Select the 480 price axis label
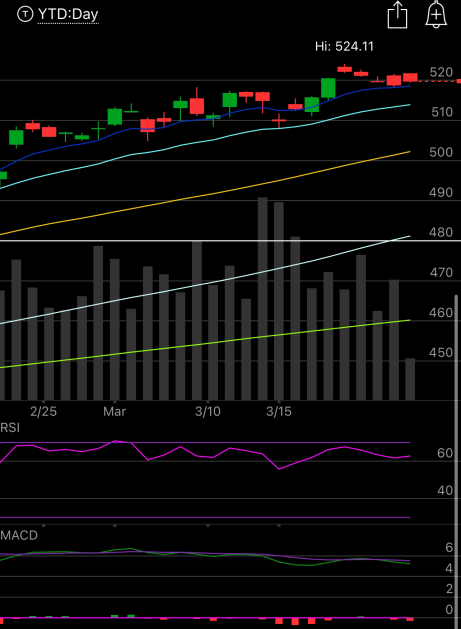The image size is (461, 629). (441, 232)
